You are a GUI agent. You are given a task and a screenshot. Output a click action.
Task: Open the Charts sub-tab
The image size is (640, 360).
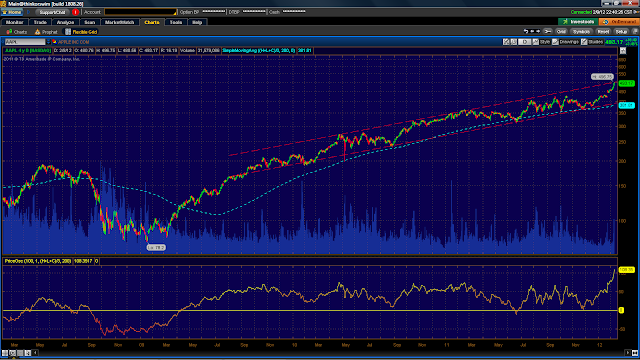tap(17, 32)
